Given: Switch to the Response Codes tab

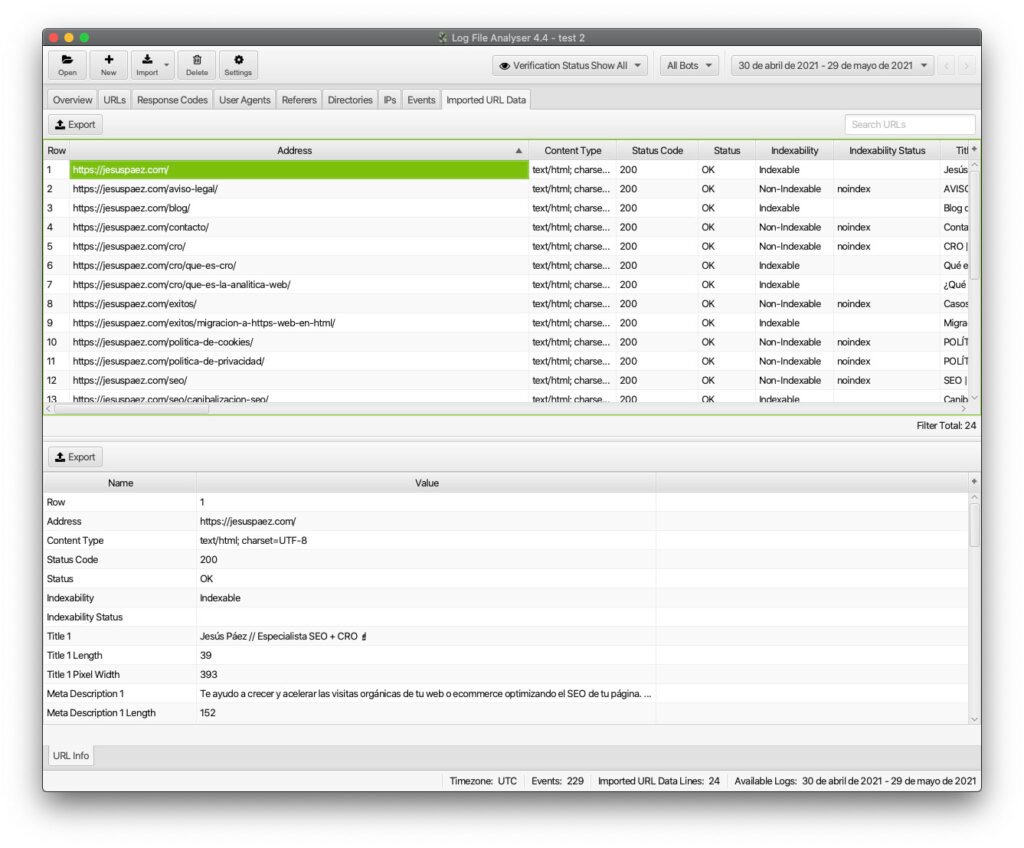Looking at the screenshot, I should point(172,100).
